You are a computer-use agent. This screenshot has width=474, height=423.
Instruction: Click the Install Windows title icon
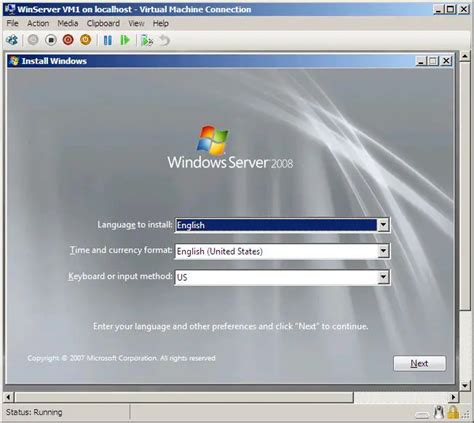(x=14, y=61)
